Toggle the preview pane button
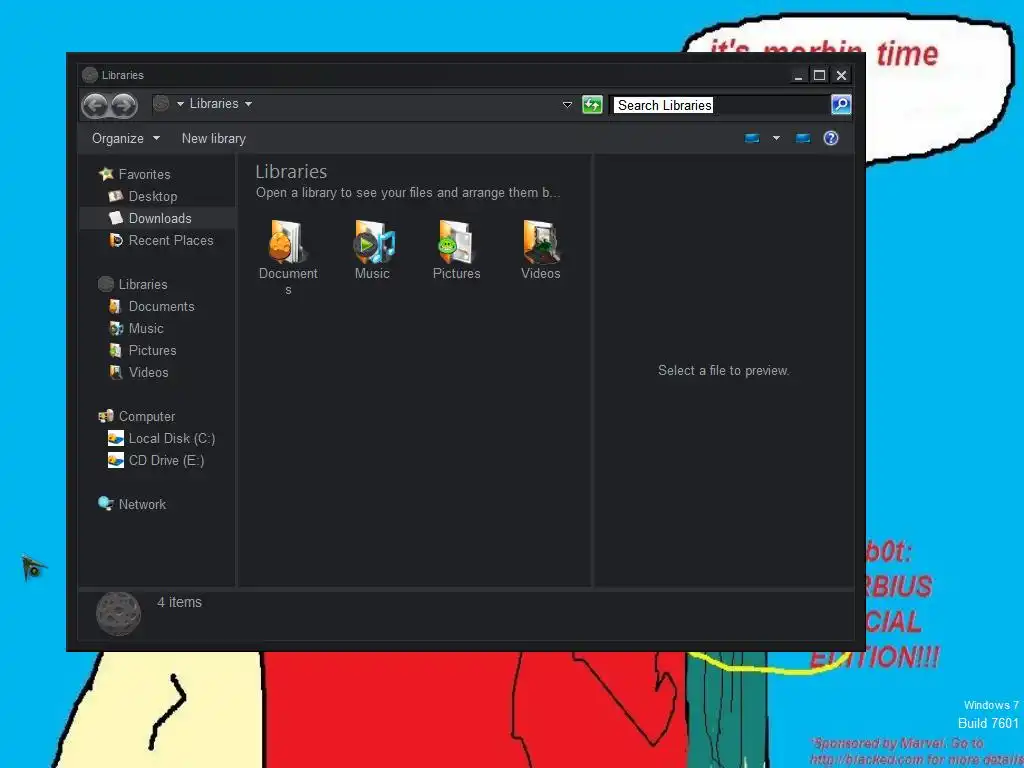The width and height of the screenshot is (1024, 768). (803, 138)
